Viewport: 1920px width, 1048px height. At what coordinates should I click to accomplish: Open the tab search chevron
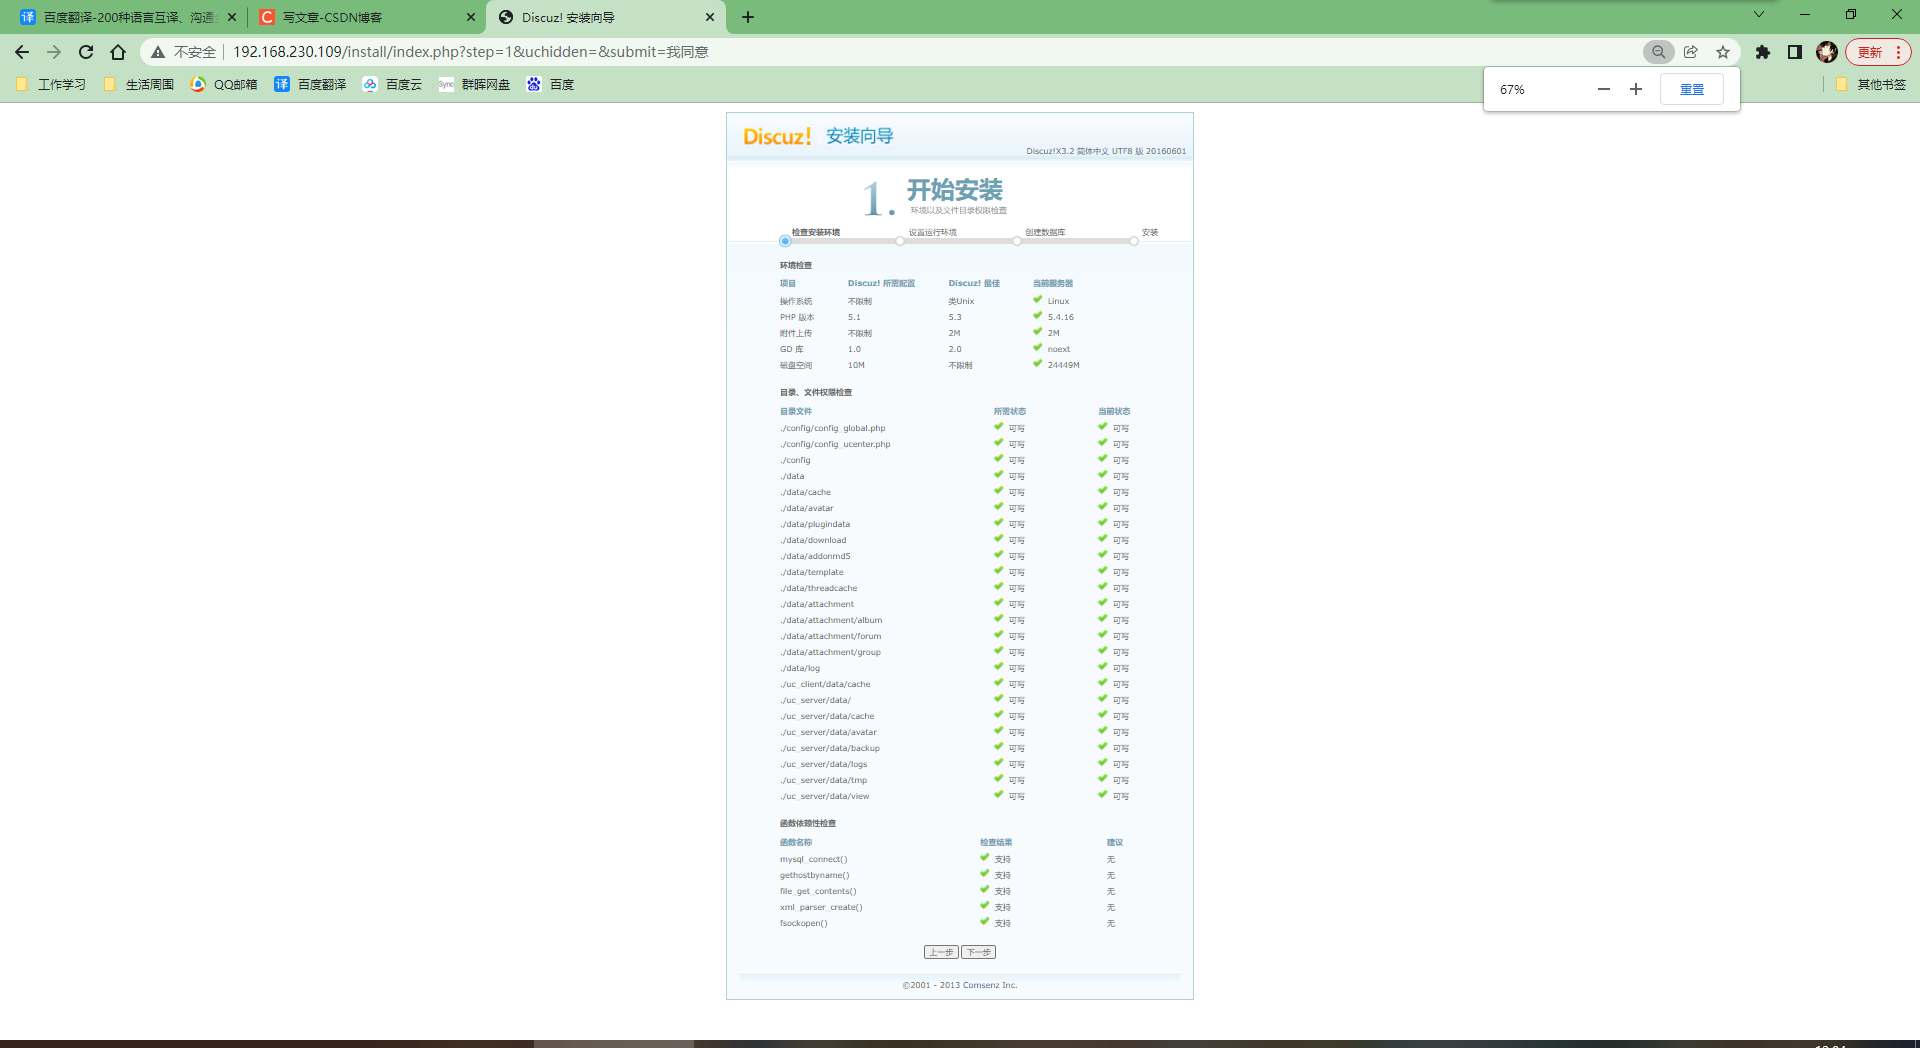[x=1759, y=14]
